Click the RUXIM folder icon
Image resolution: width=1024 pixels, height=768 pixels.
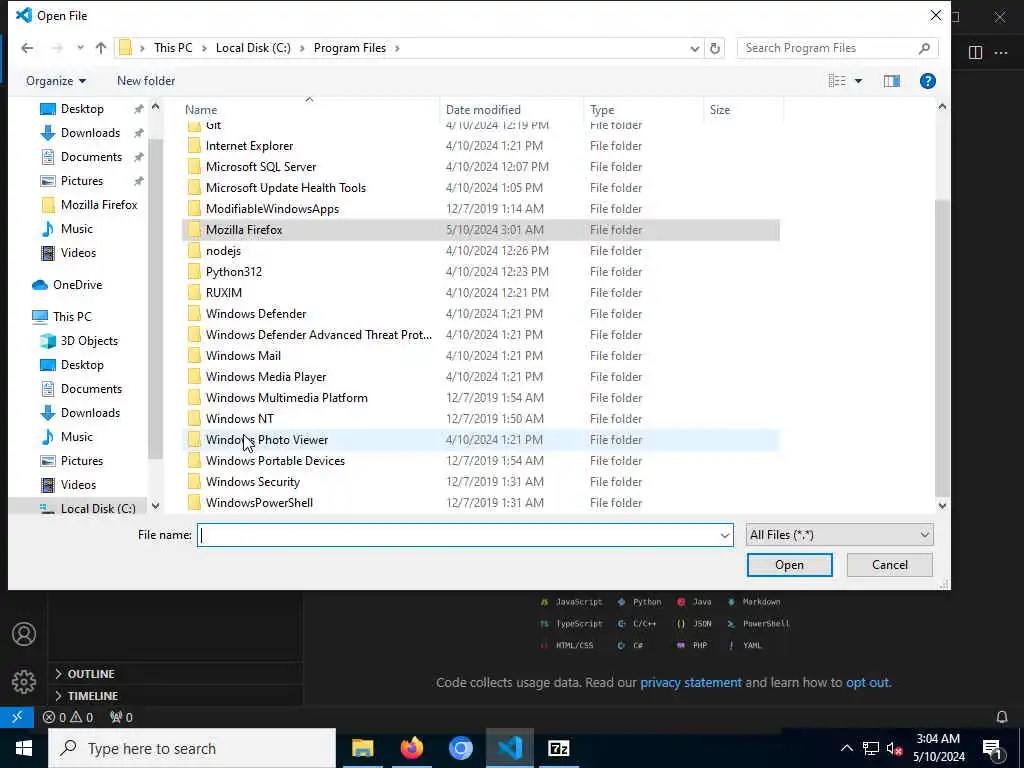pos(194,293)
